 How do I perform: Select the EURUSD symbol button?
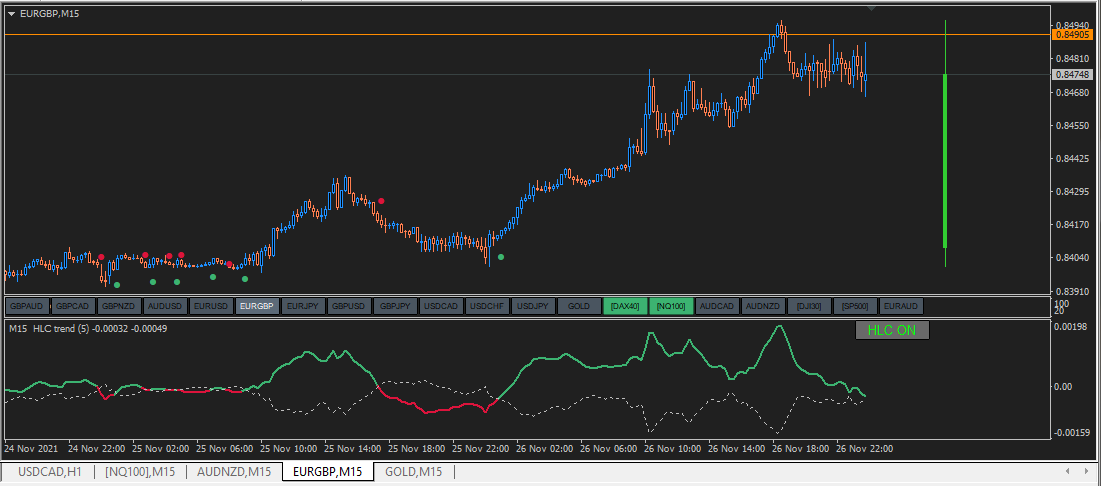211,306
